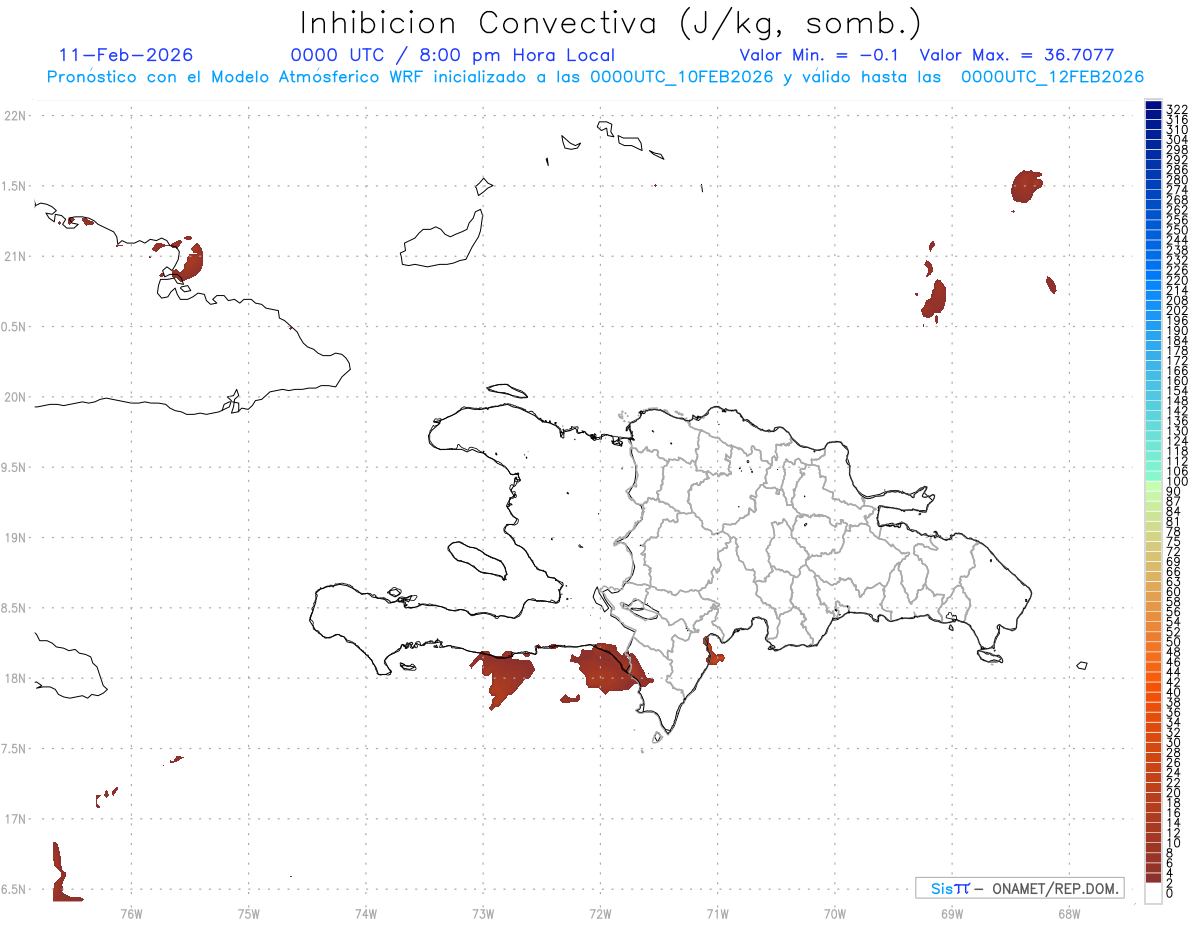Click the '22N' latitude label
This screenshot has height=927, width=1200.
[x=14, y=116]
